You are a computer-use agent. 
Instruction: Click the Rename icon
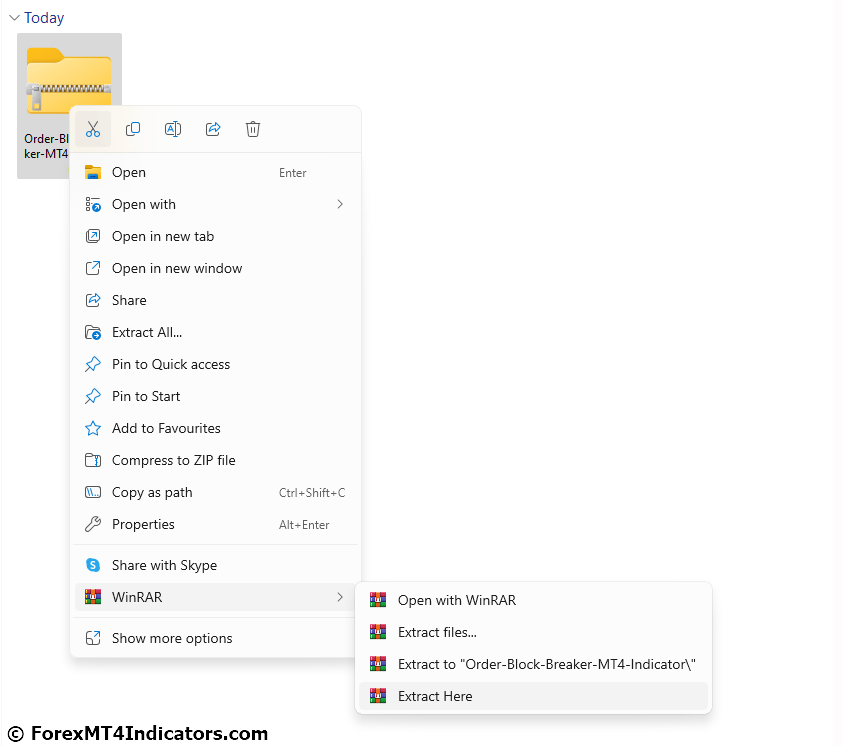tap(173, 128)
